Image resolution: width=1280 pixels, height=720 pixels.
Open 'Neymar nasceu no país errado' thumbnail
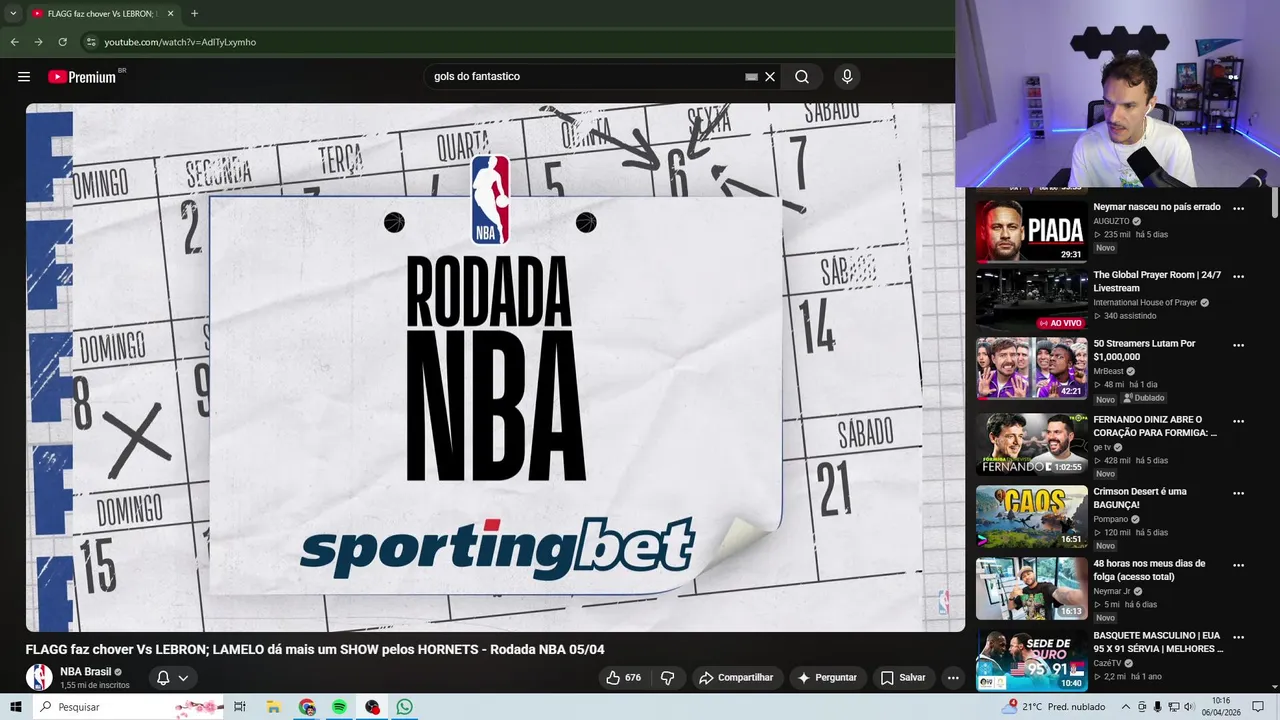click(x=1031, y=231)
